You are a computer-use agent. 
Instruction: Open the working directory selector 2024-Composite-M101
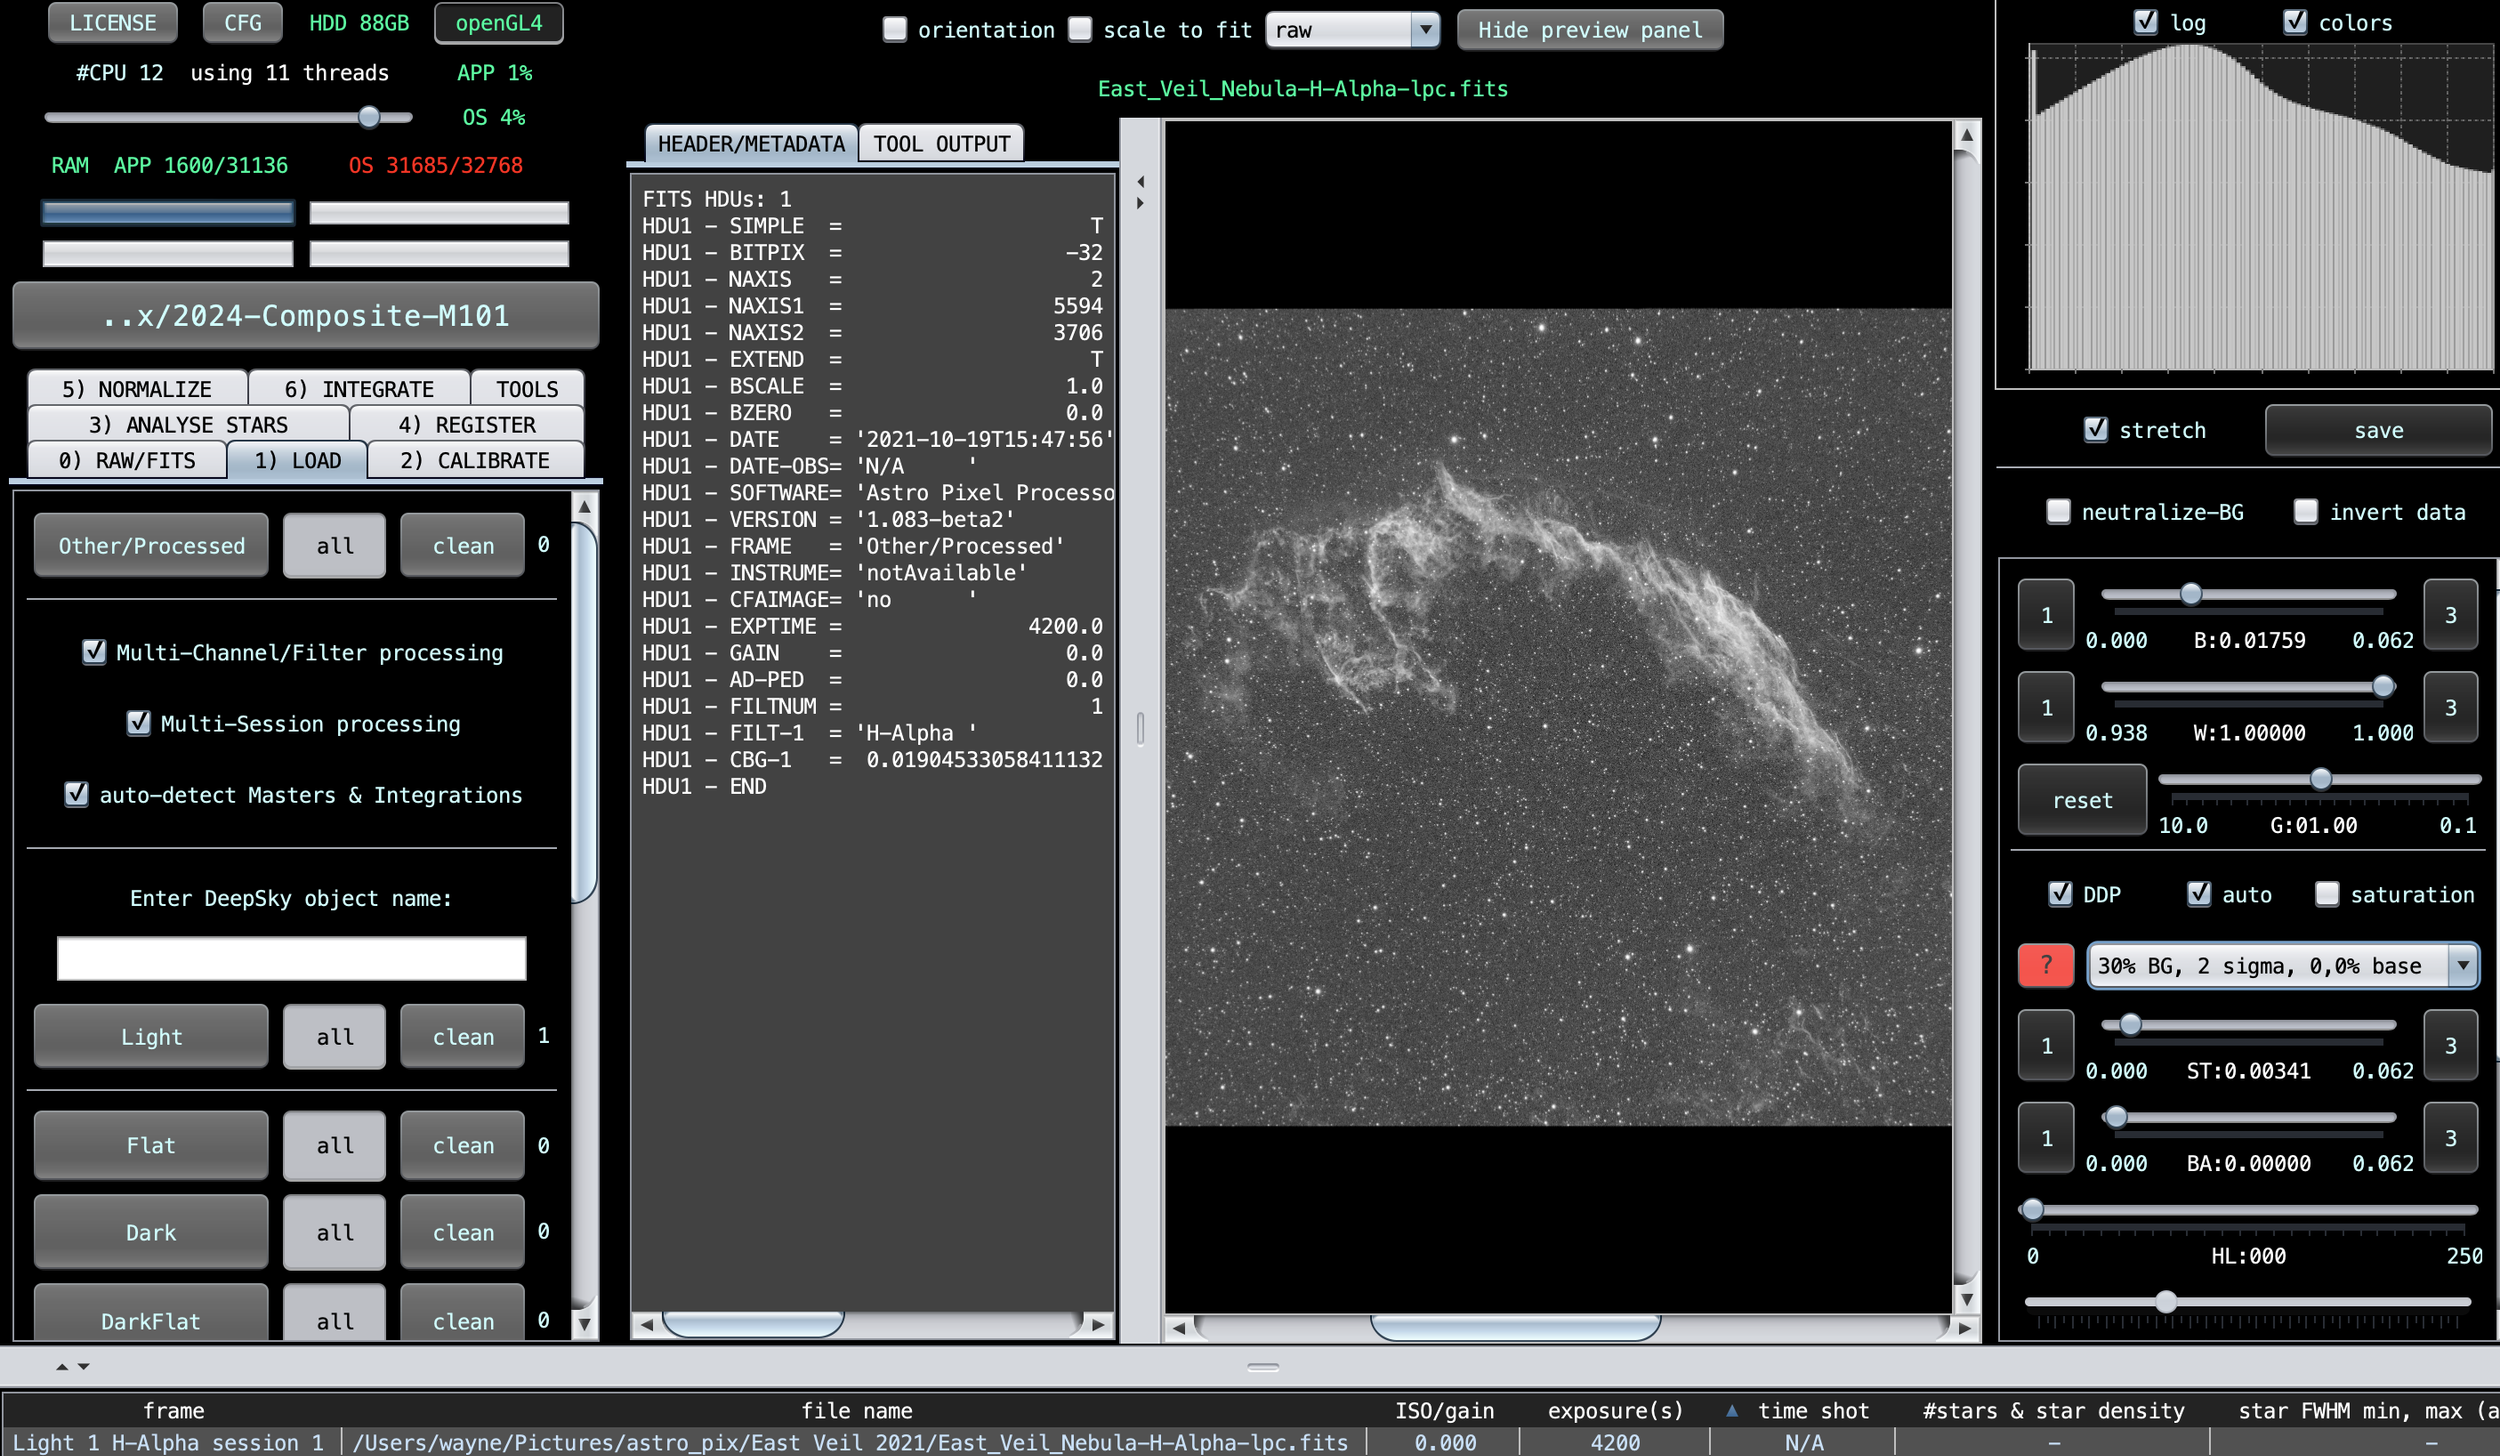[x=306, y=316]
